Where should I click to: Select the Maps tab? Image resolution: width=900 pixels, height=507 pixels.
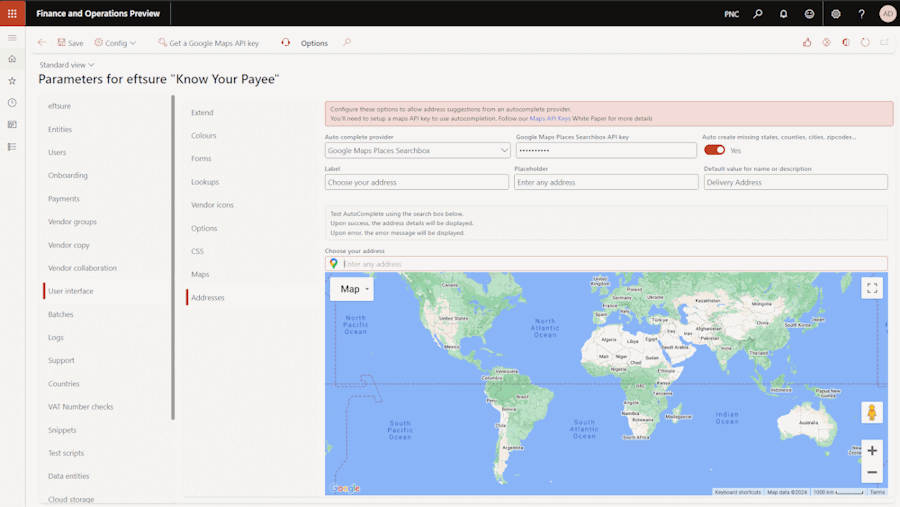(x=200, y=274)
